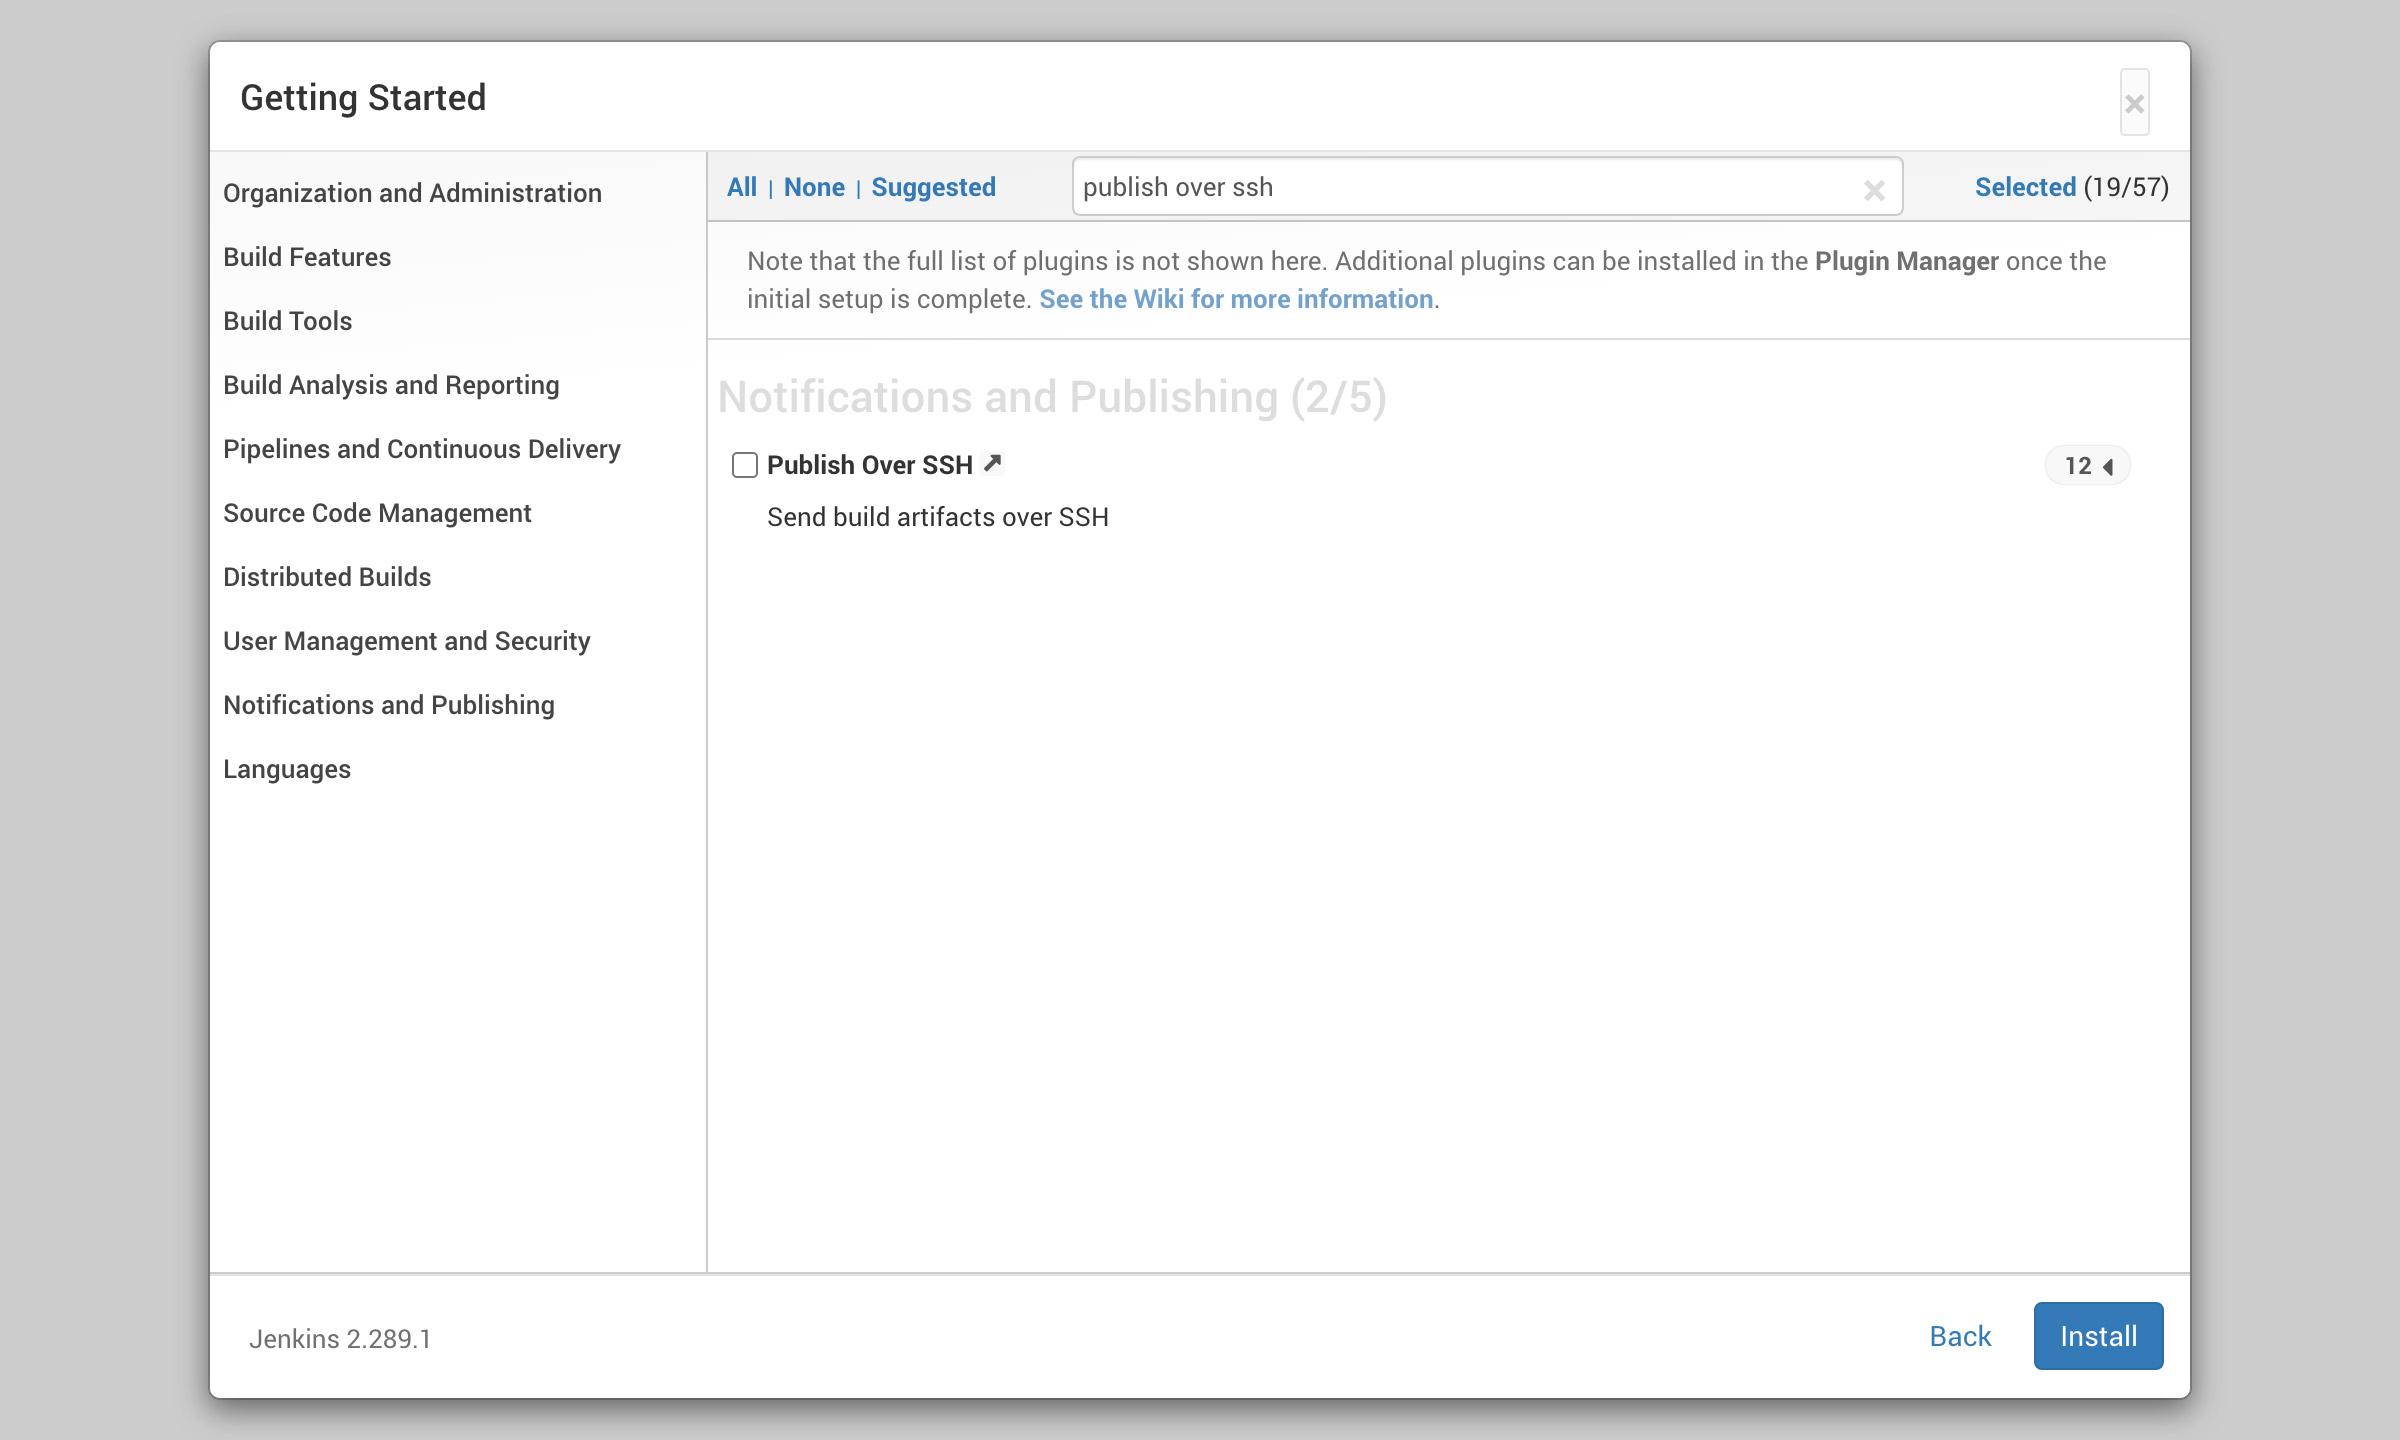Choose Suggested plugins link
The image size is (2400, 1440).
click(x=933, y=187)
